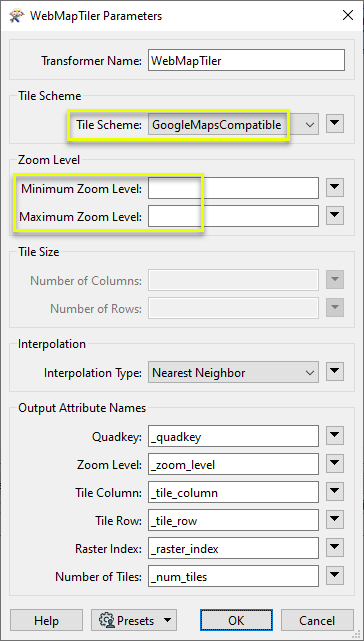Open Number of Tiles arrow menu

pos(335,576)
